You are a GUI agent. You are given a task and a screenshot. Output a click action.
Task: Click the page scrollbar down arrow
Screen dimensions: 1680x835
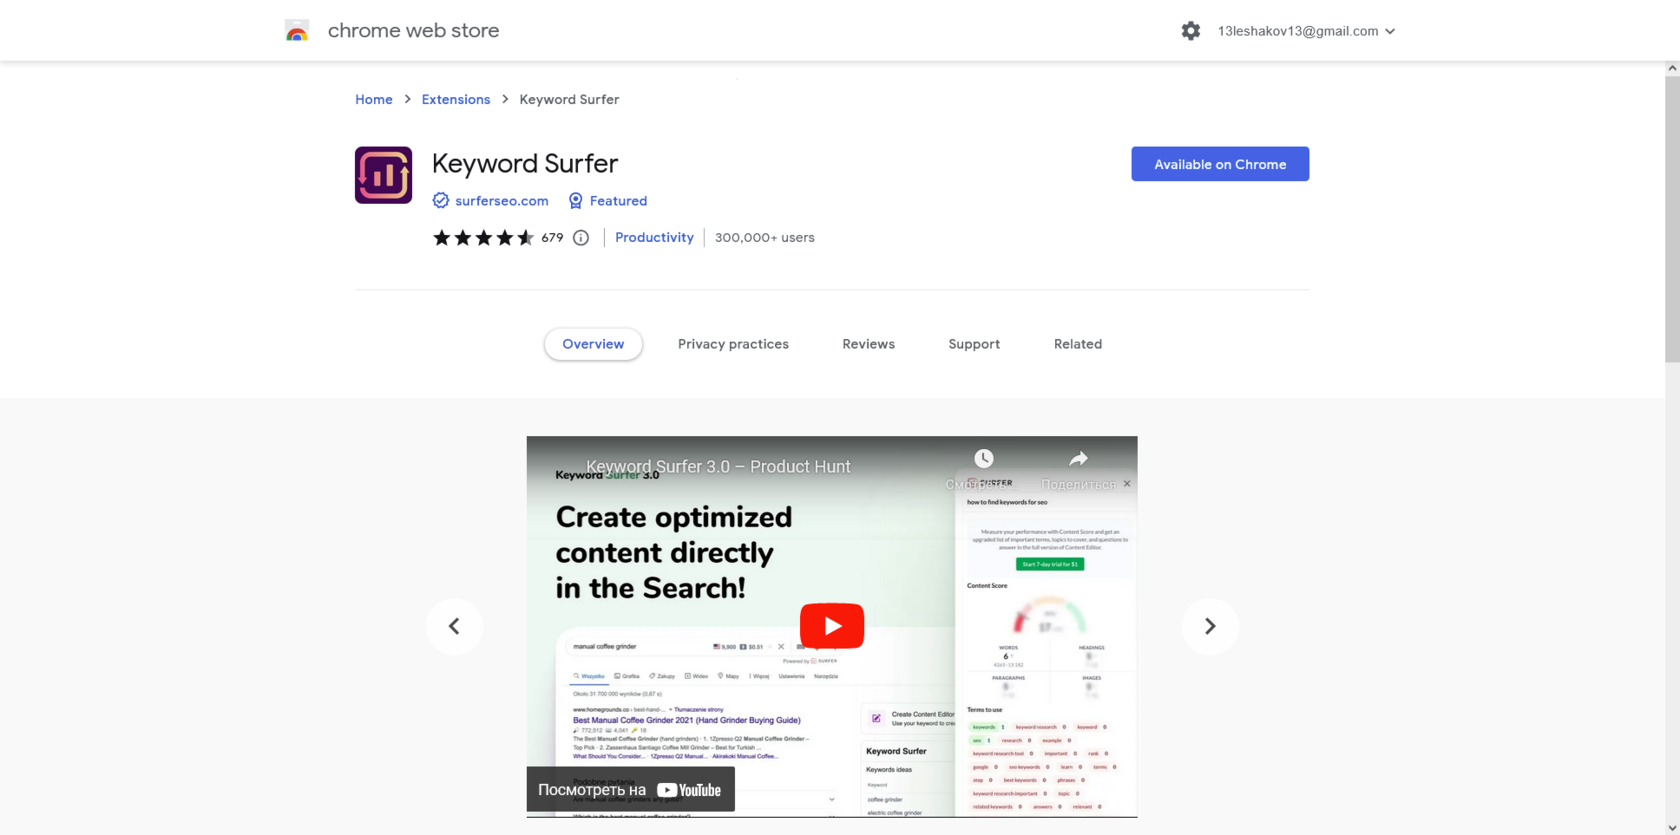(1672, 828)
